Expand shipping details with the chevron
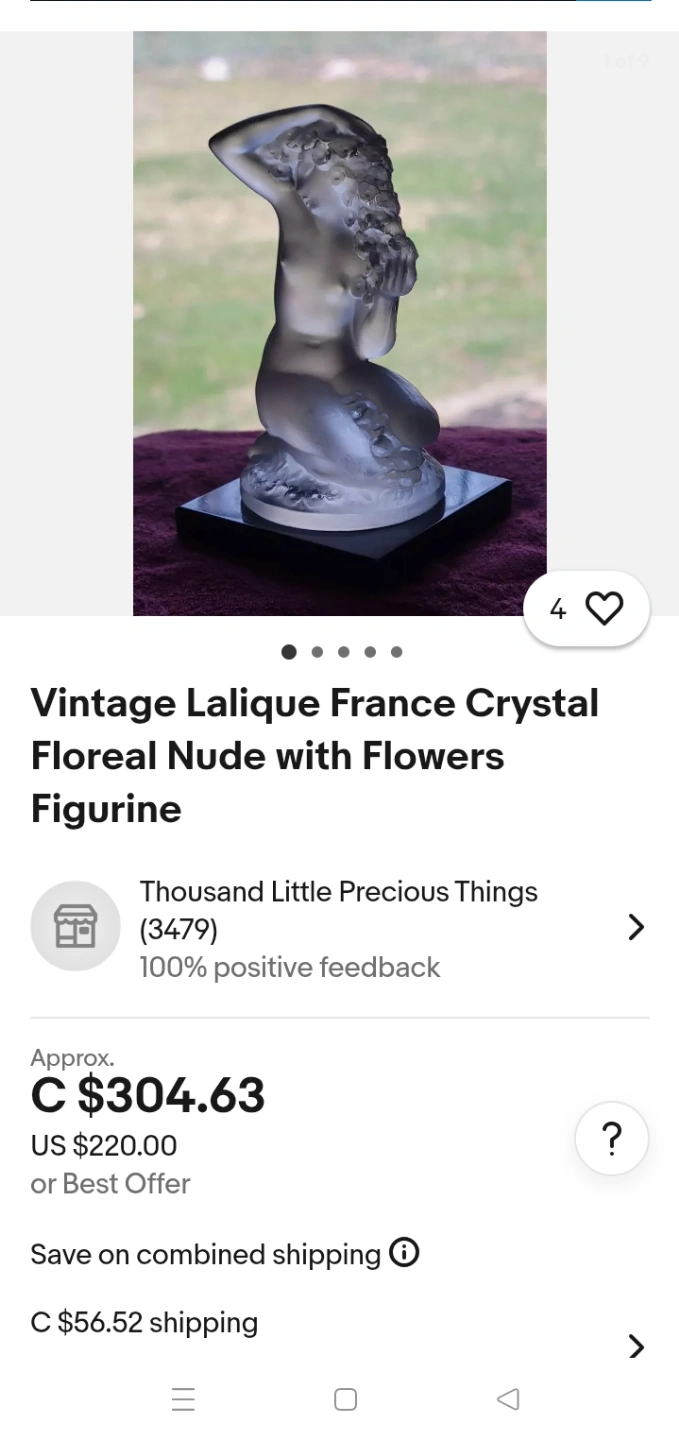679x1440 pixels. pyautogui.click(x=636, y=1346)
